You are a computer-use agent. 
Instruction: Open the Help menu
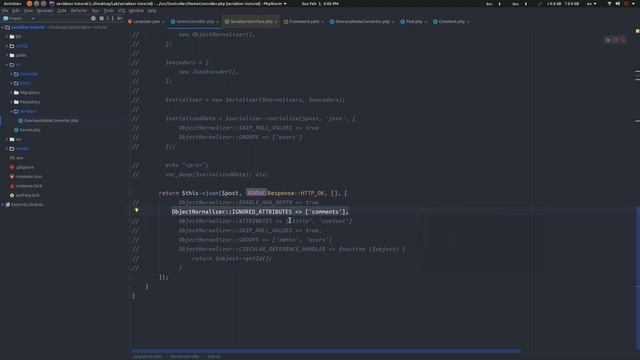tap(152, 11)
